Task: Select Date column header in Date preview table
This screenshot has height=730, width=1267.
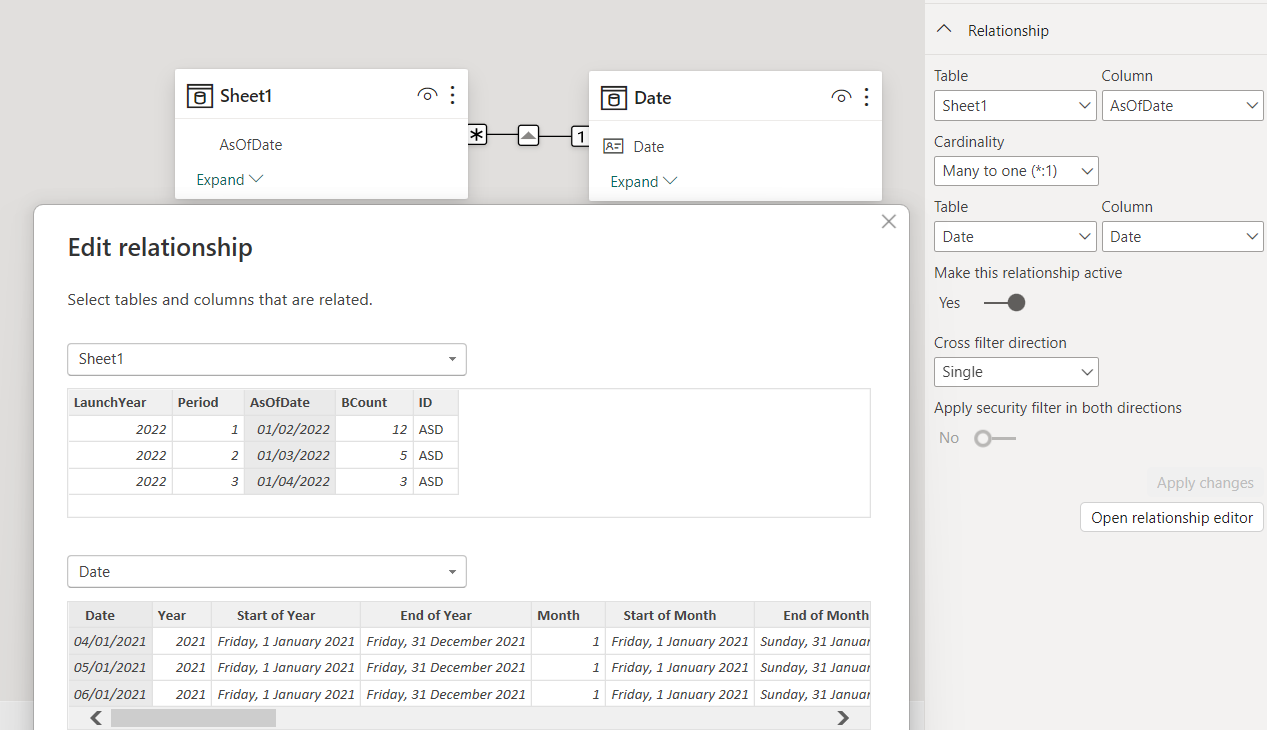Action: (x=110, y=615)
